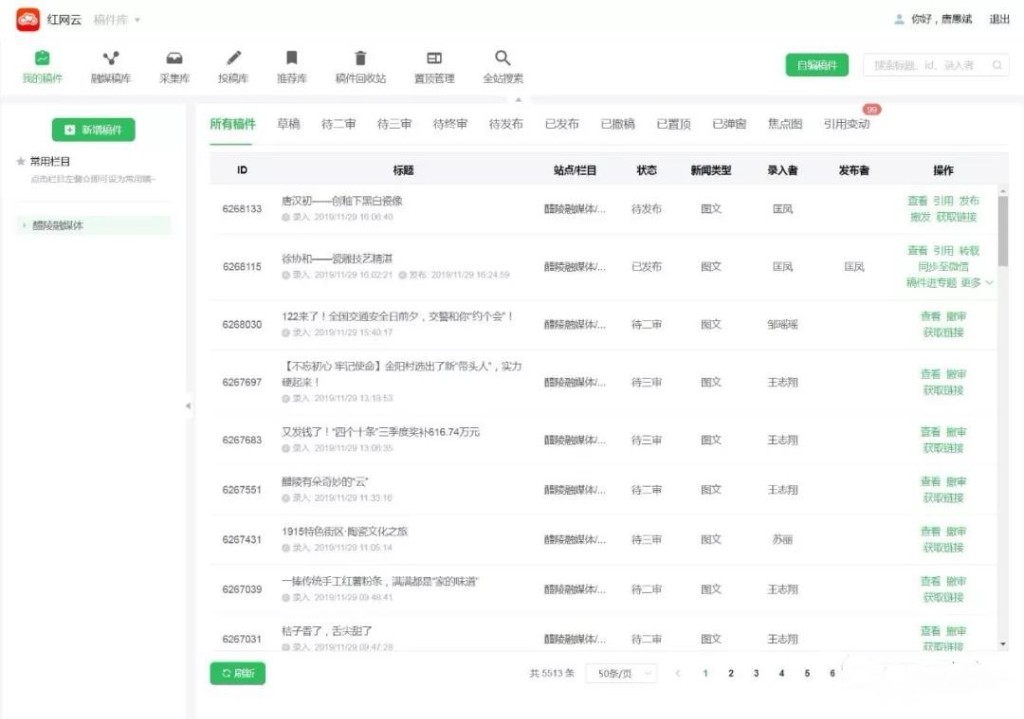The height and width of the screenshot is (719, 1024).
Task: Open the 50条/页 page size dropdown
Action: [x=621, y=674]
